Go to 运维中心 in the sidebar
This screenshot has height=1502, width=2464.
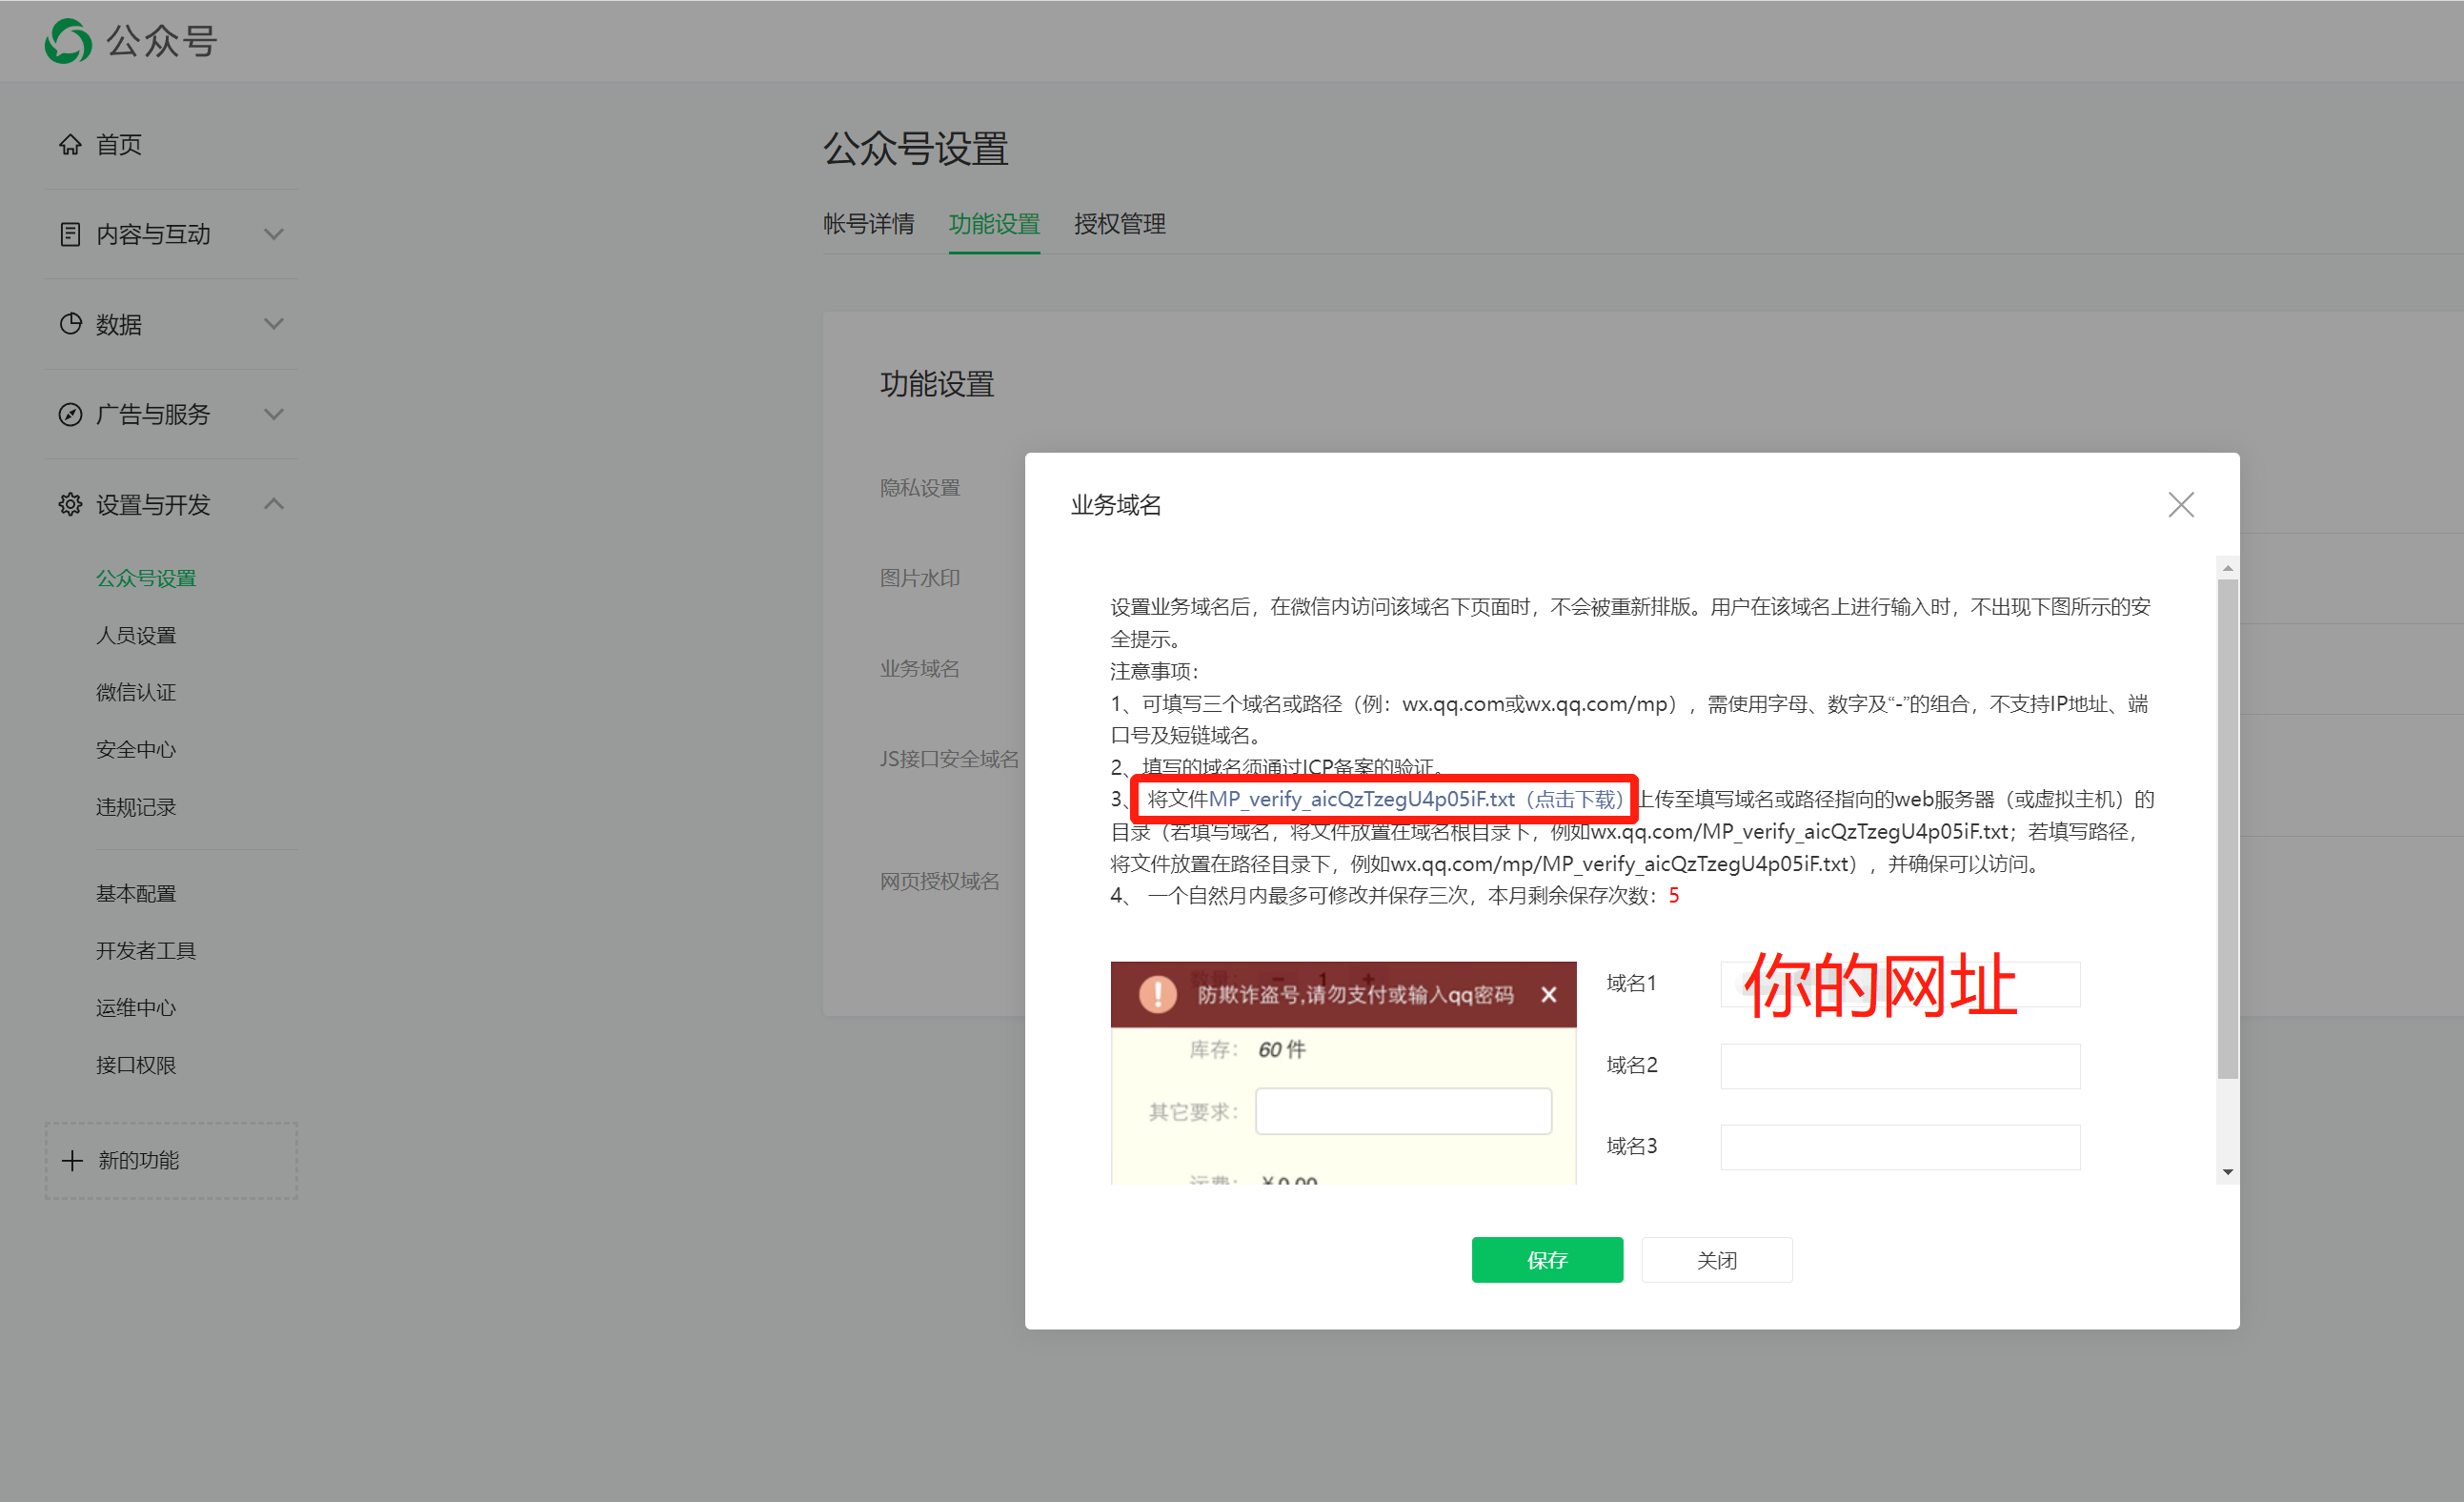click(136, 1007)
